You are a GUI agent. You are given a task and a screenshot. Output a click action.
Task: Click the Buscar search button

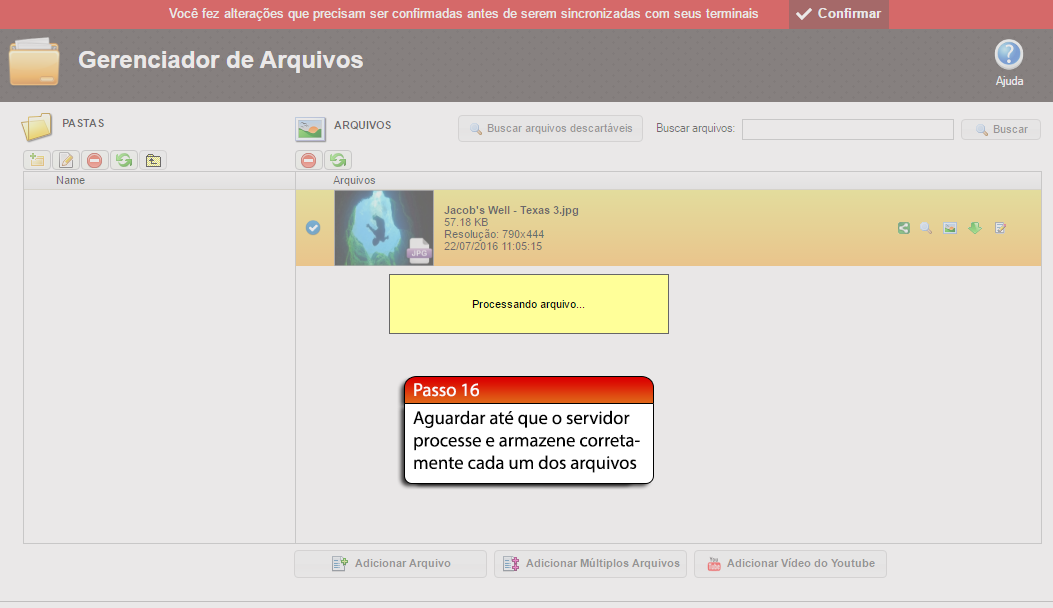(1000, 130)
